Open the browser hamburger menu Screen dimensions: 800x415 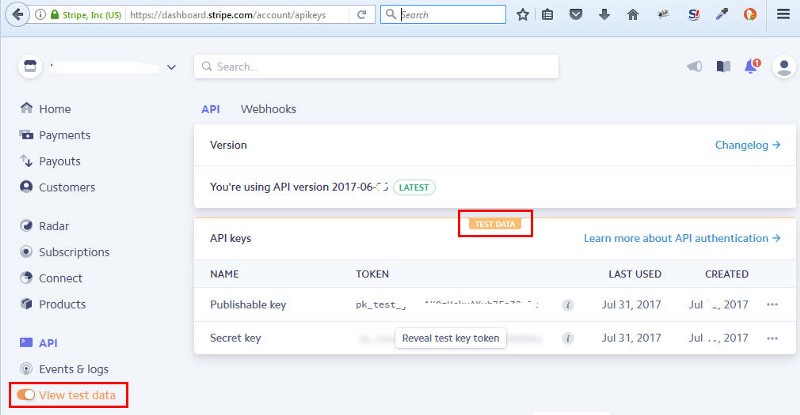pyautogui.click(x=784, y=14)
